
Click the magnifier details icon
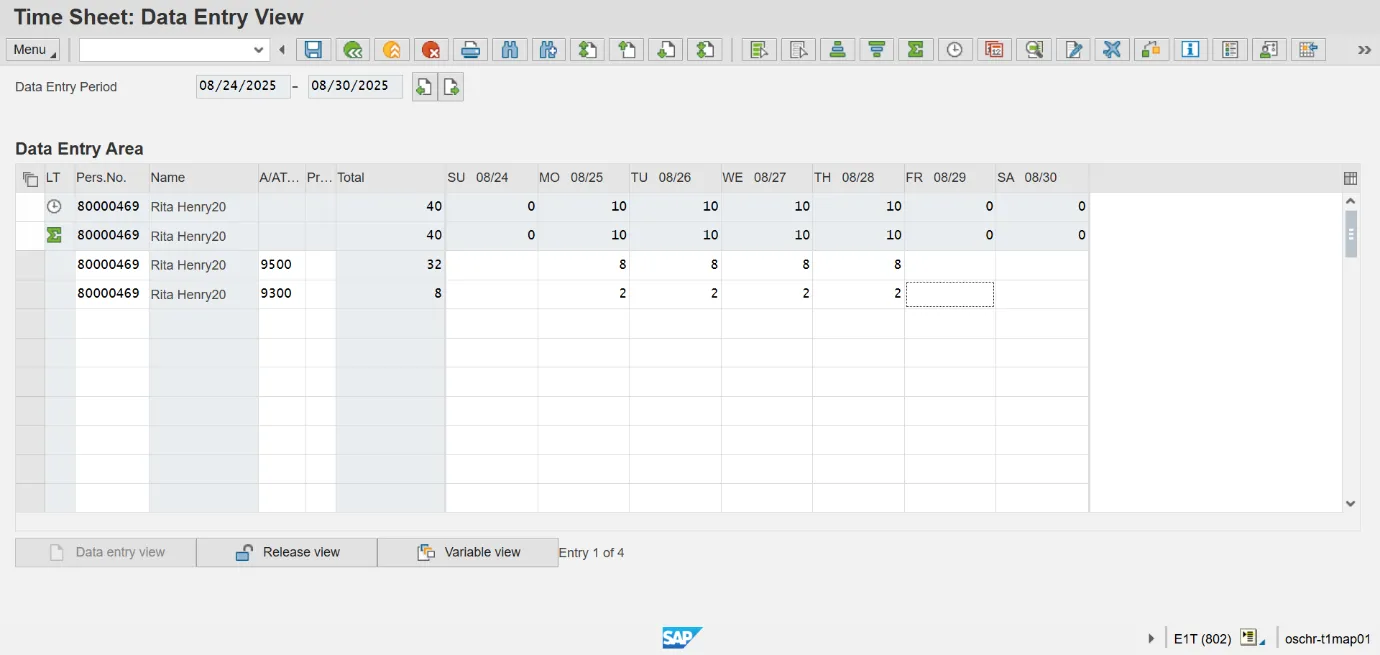point(1034,49)
